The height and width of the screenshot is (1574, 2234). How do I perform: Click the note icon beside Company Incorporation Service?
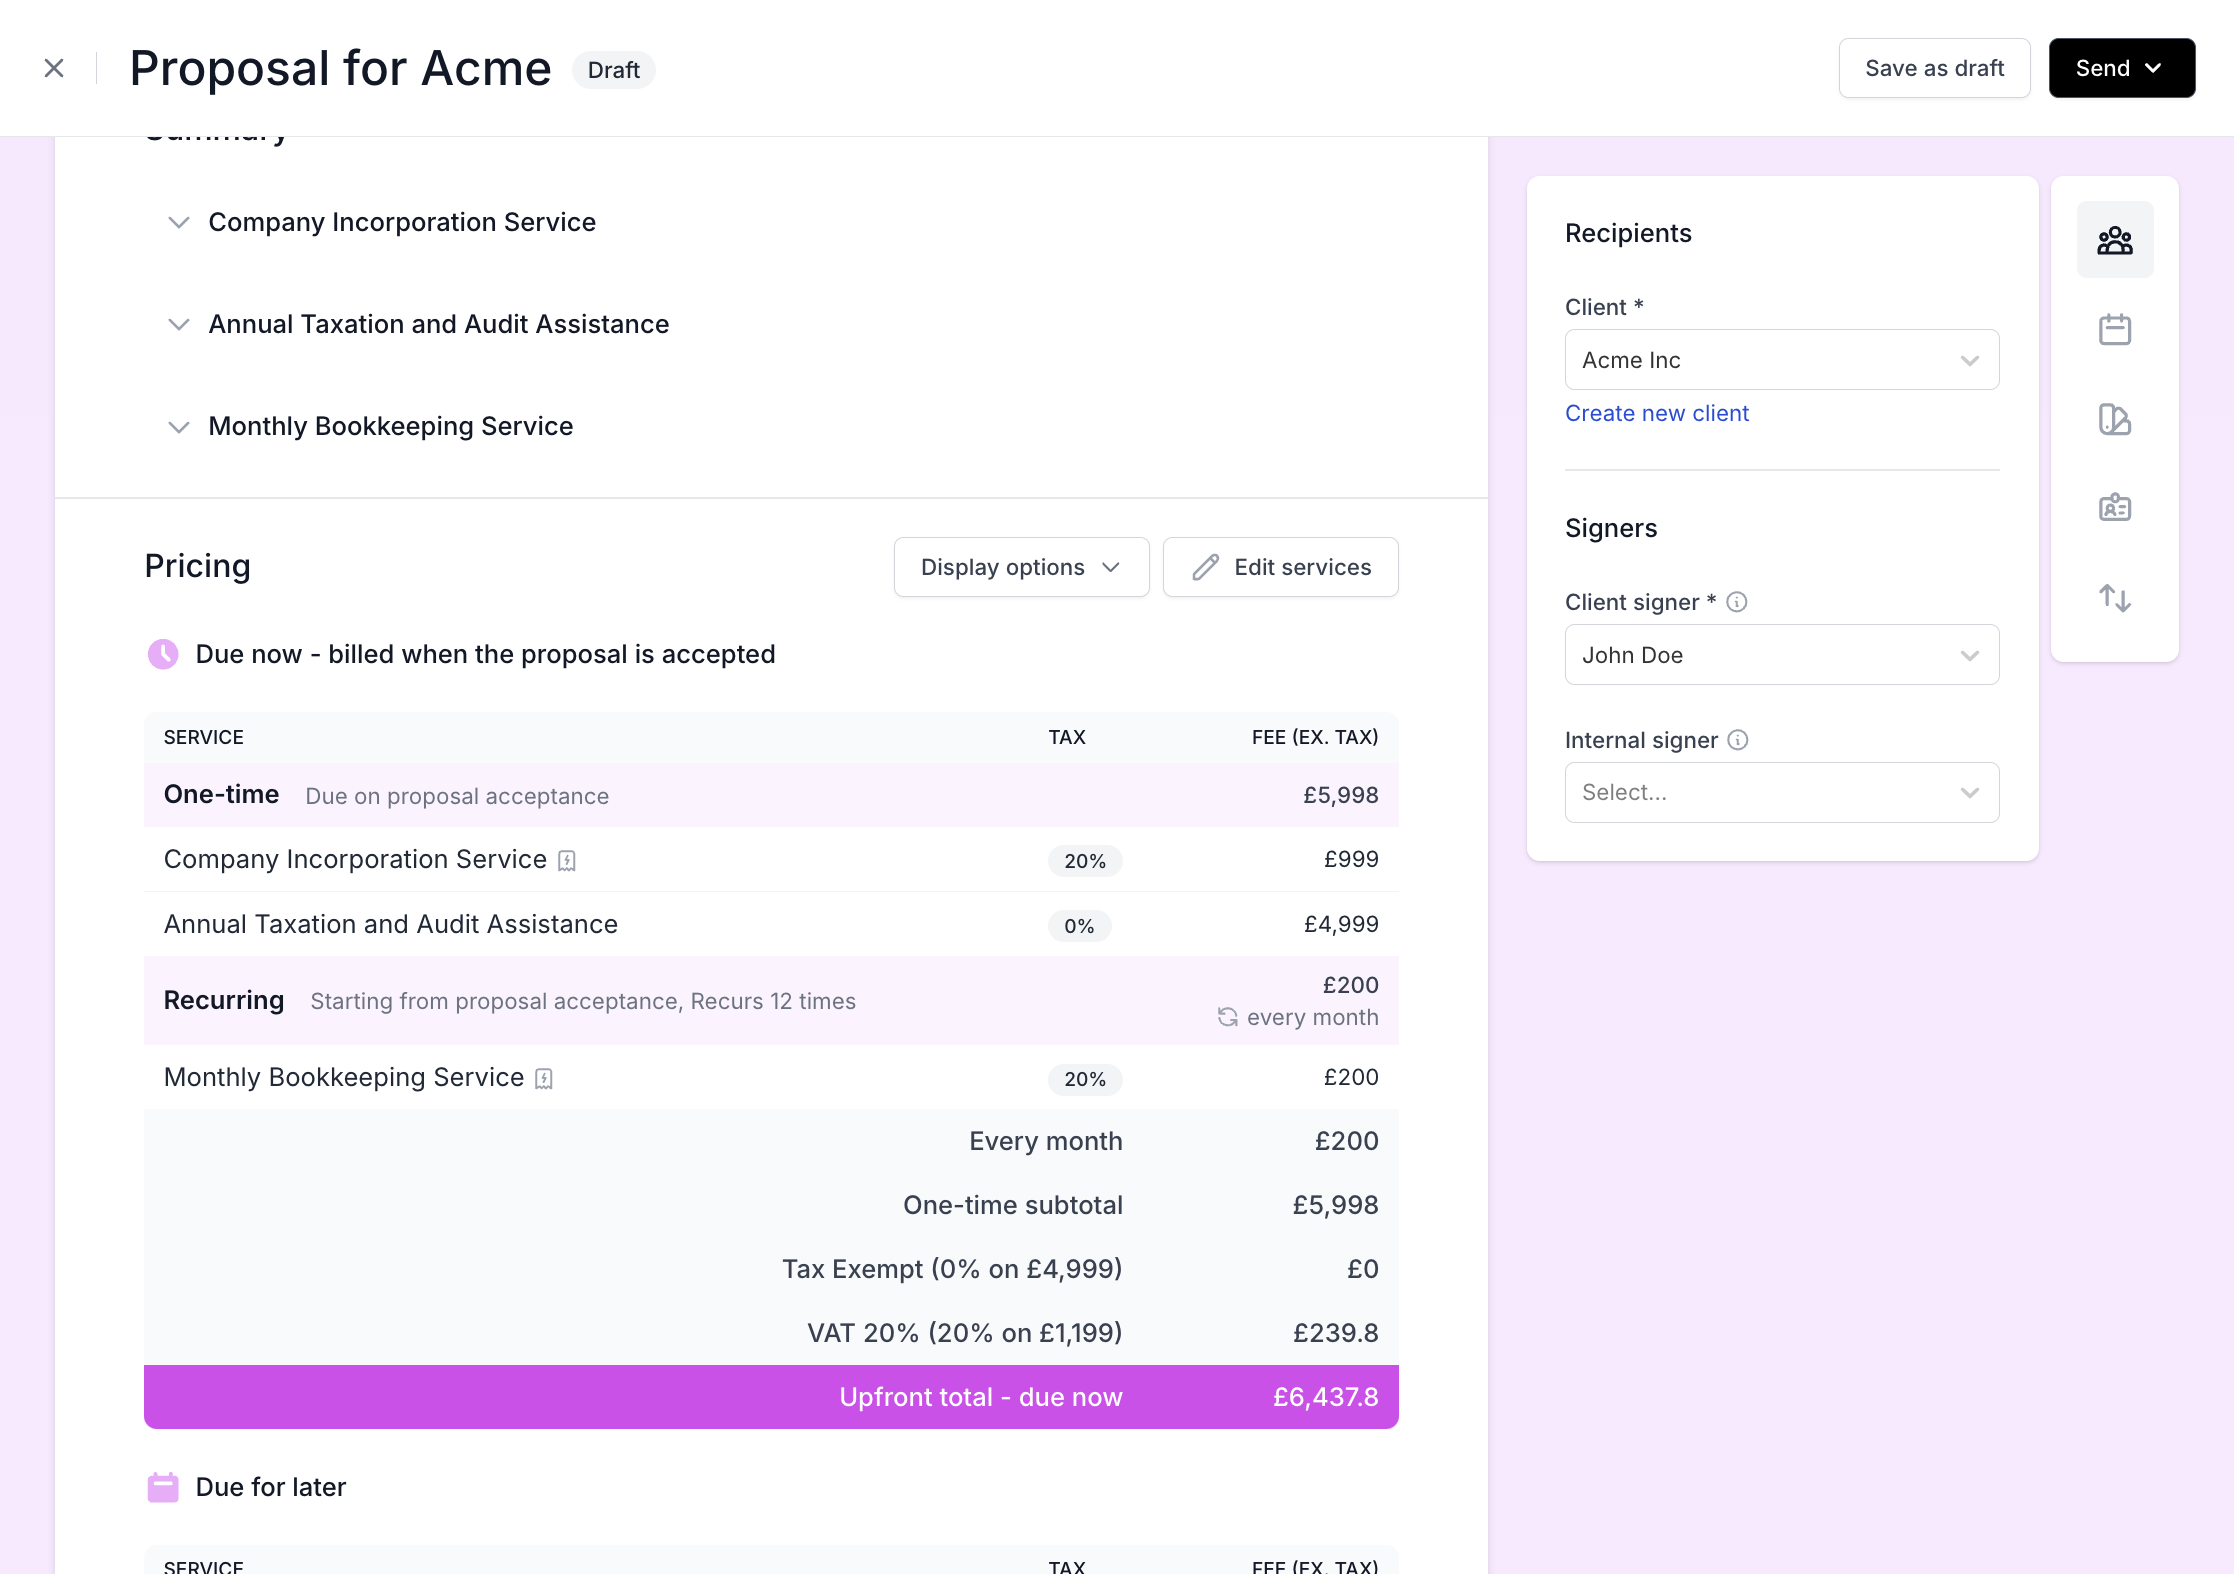coord(567,861)
